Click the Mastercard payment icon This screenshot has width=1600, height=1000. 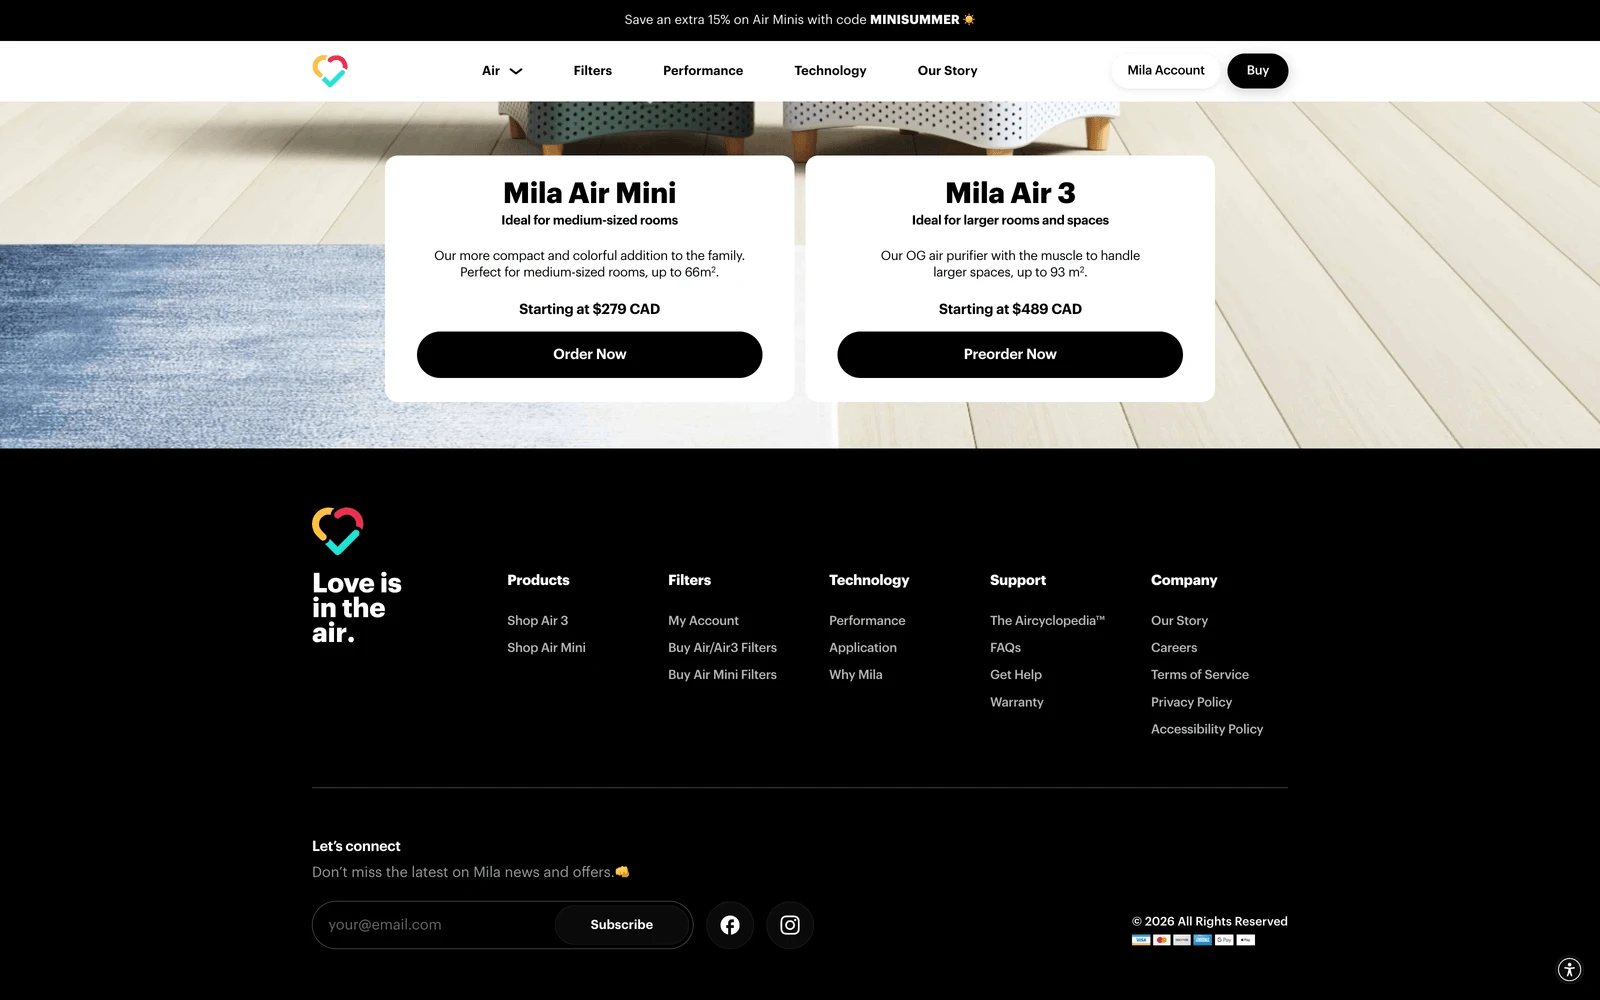point(1162,940)
